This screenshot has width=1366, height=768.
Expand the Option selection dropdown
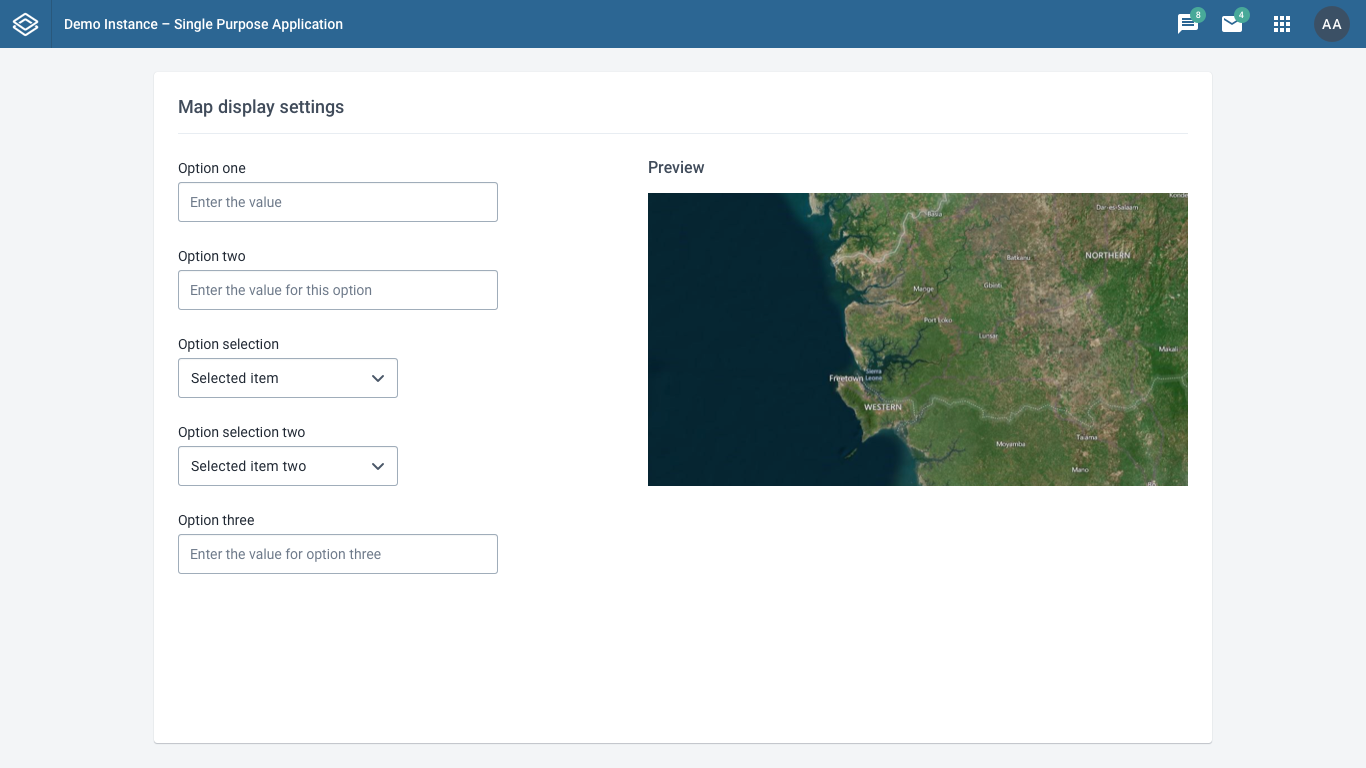coord(287,378)
